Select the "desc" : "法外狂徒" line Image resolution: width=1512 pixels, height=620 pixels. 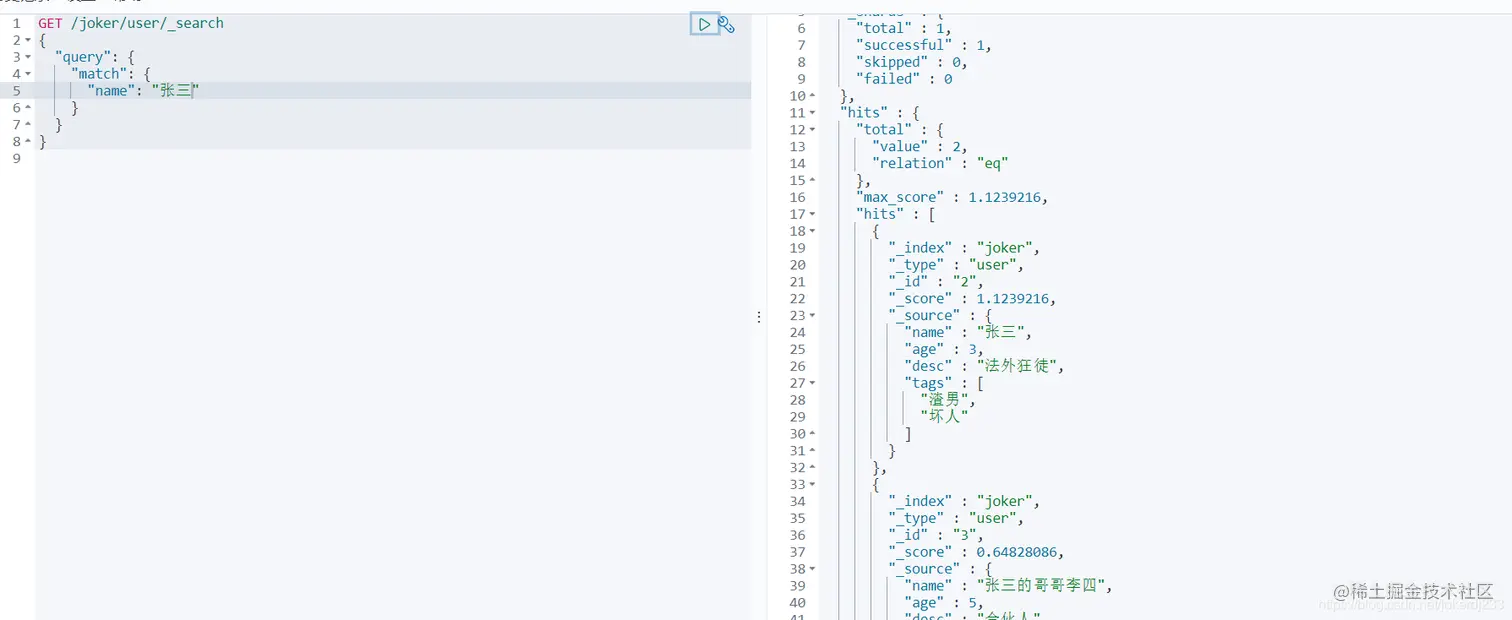(985, 367)
